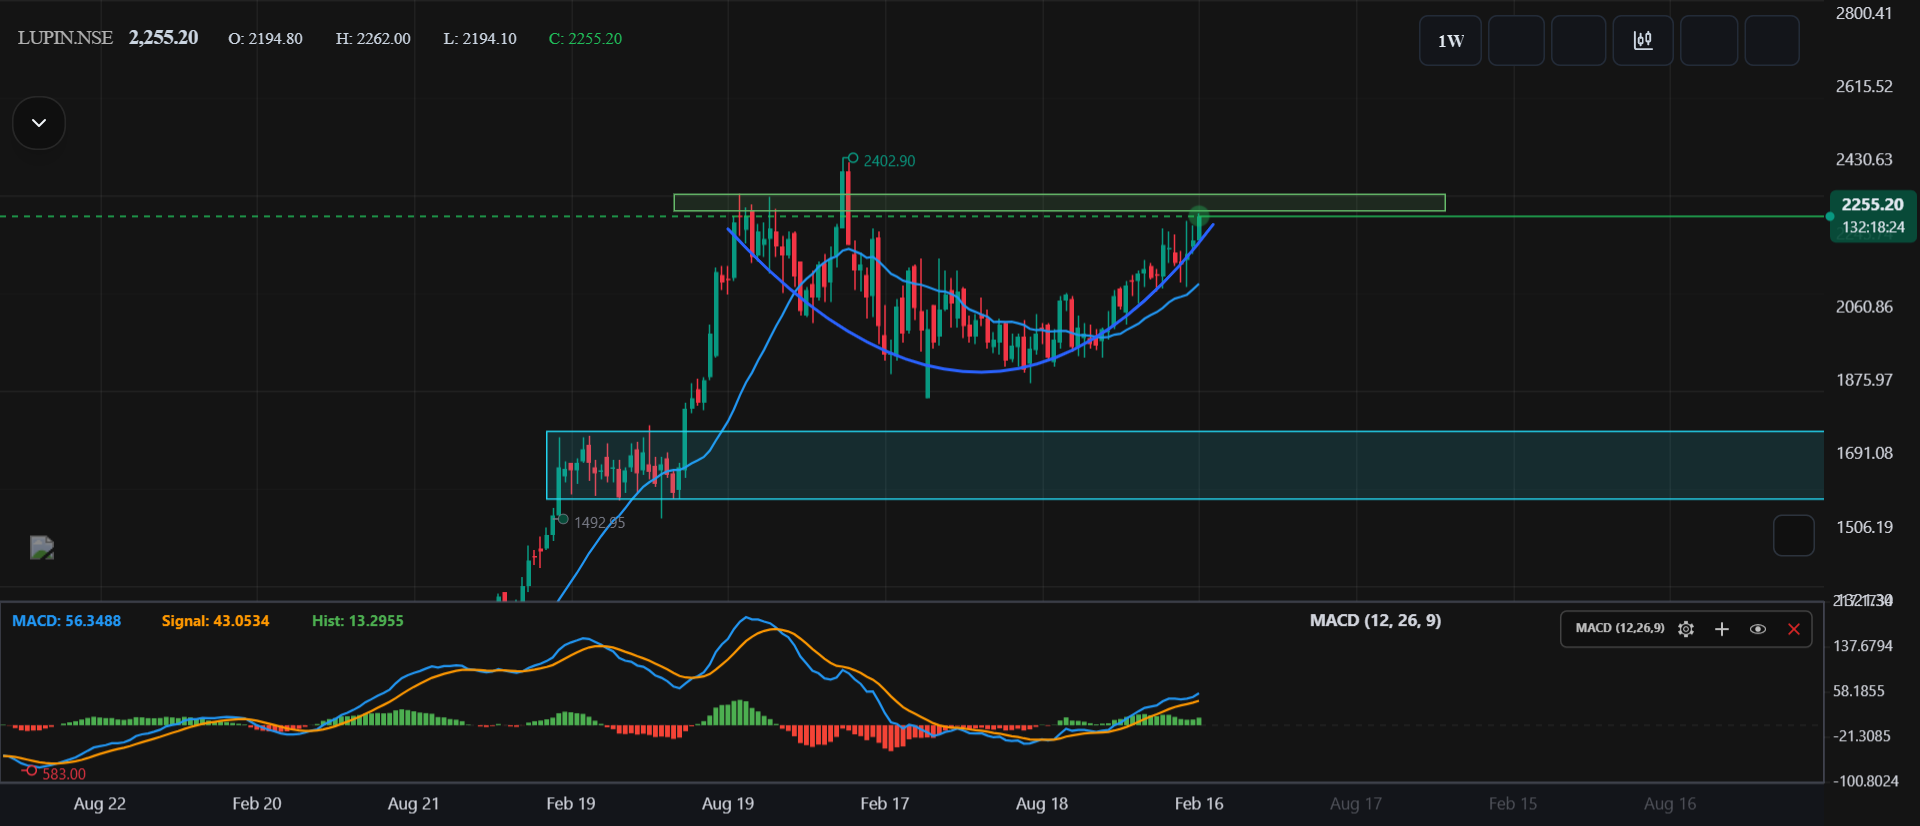The height and width of the screenshot is (826, 1920).
Task: Select the teal support zone rectangle
Action: coord(1185,465)
